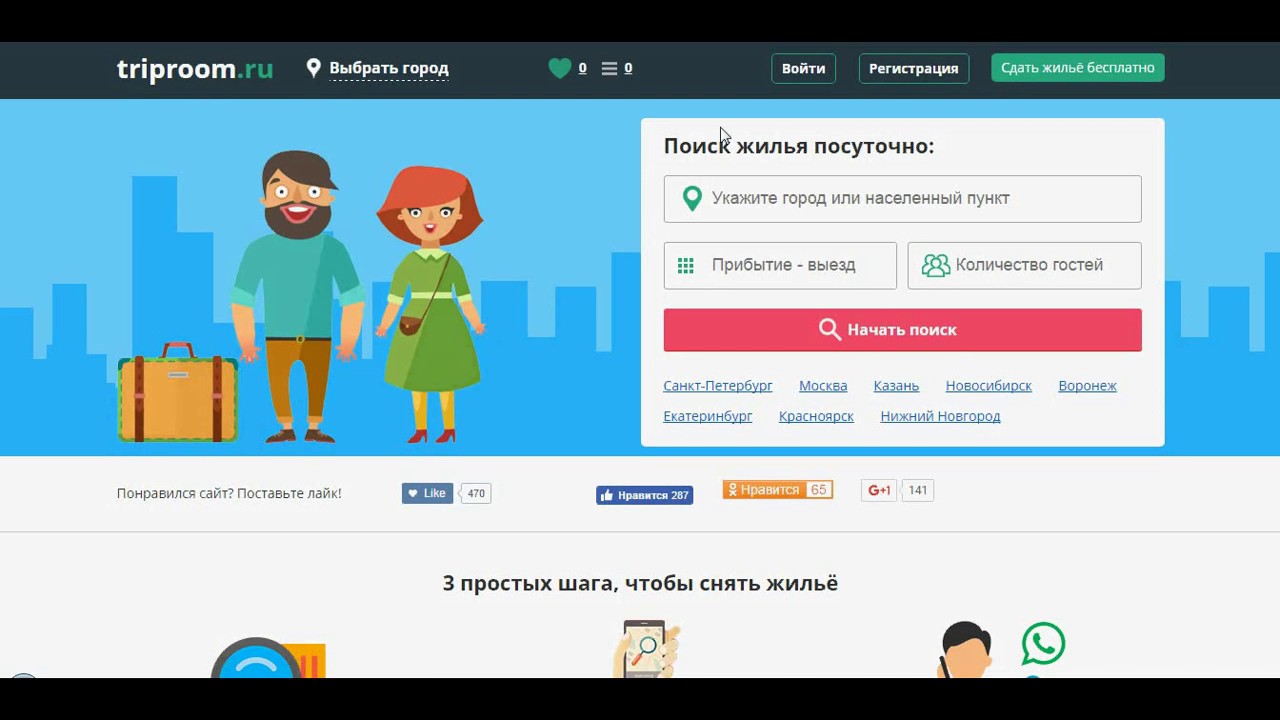Select the Казань link
Screen dimensions: 1280x720
point(896,386)
